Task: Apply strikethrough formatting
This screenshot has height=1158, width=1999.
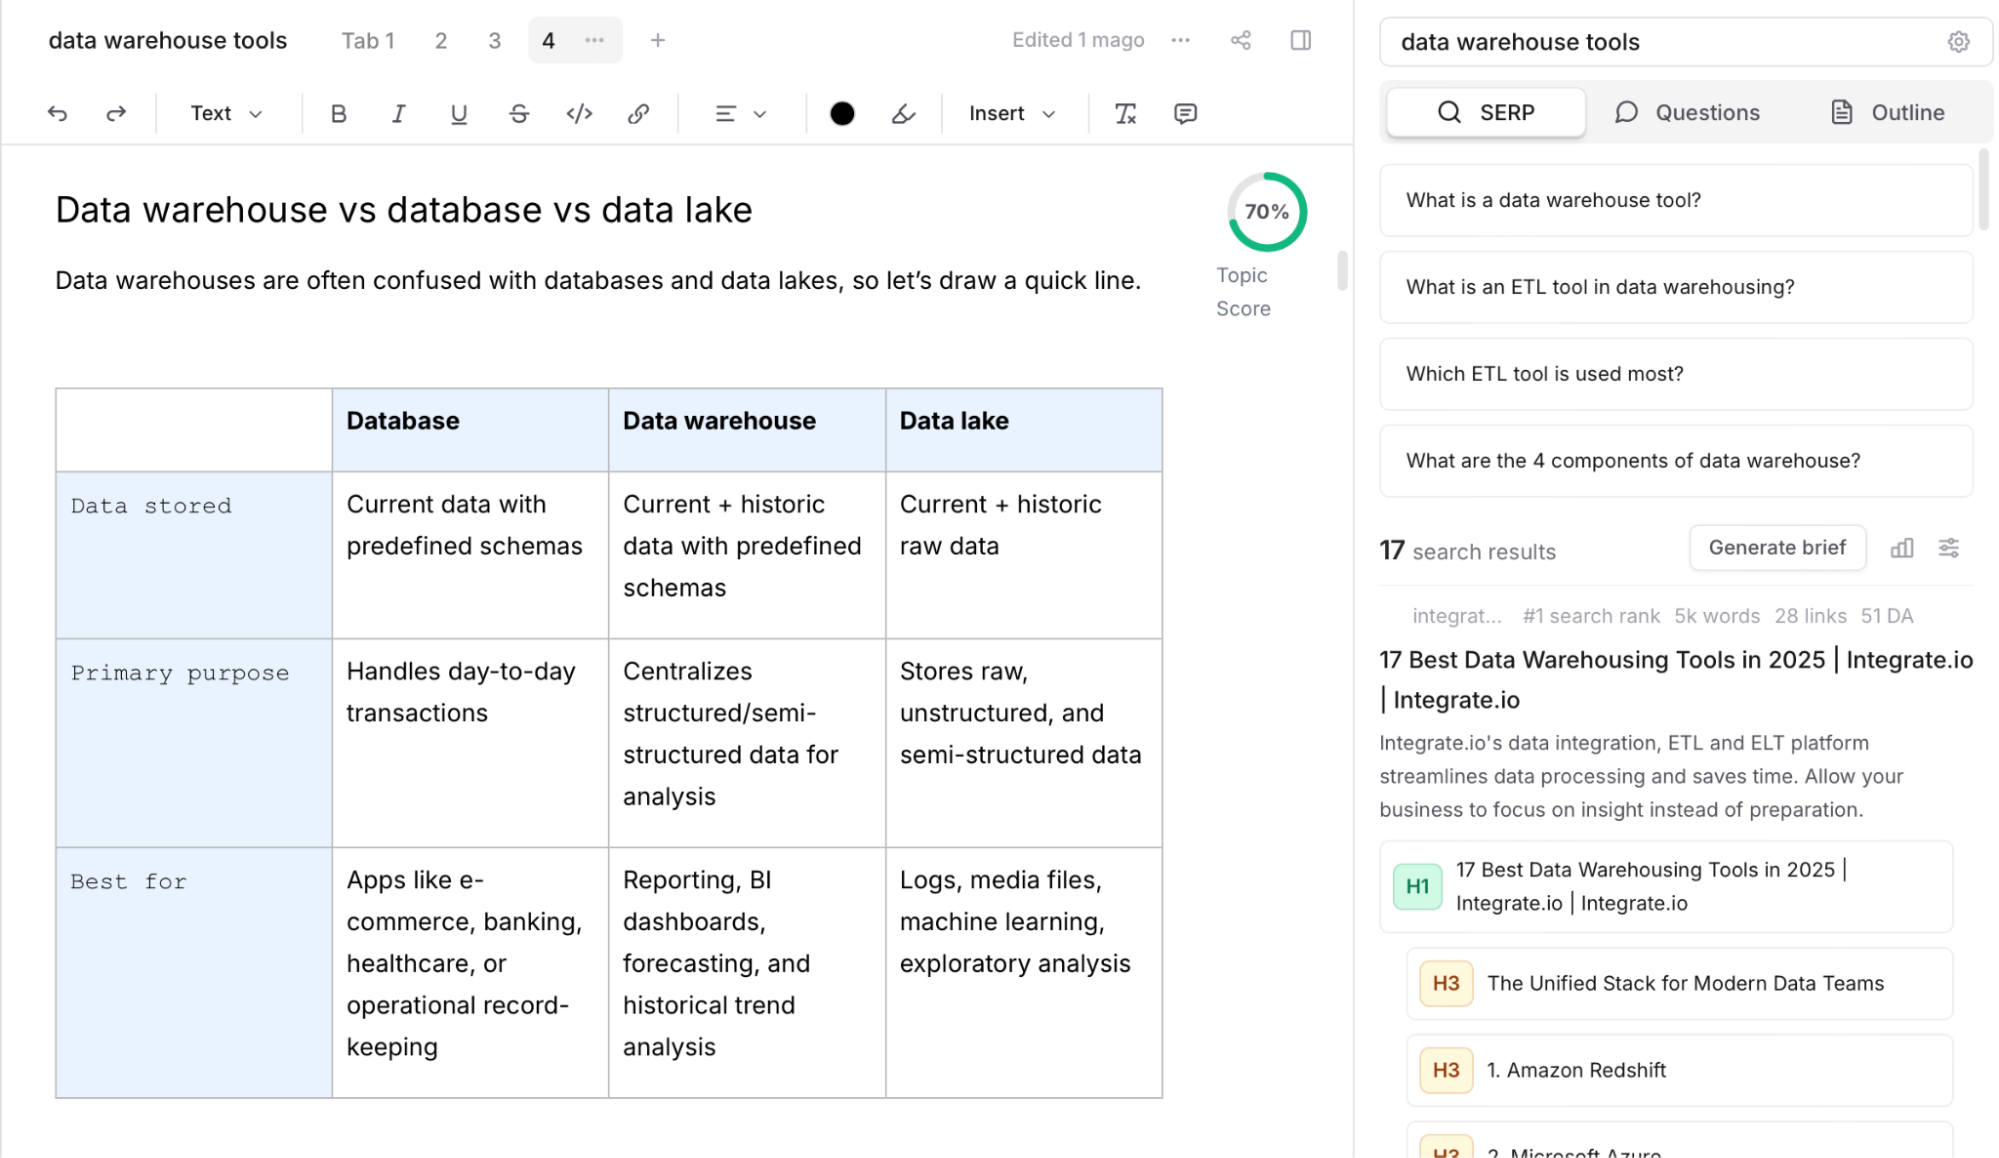Action: (518, 114)
